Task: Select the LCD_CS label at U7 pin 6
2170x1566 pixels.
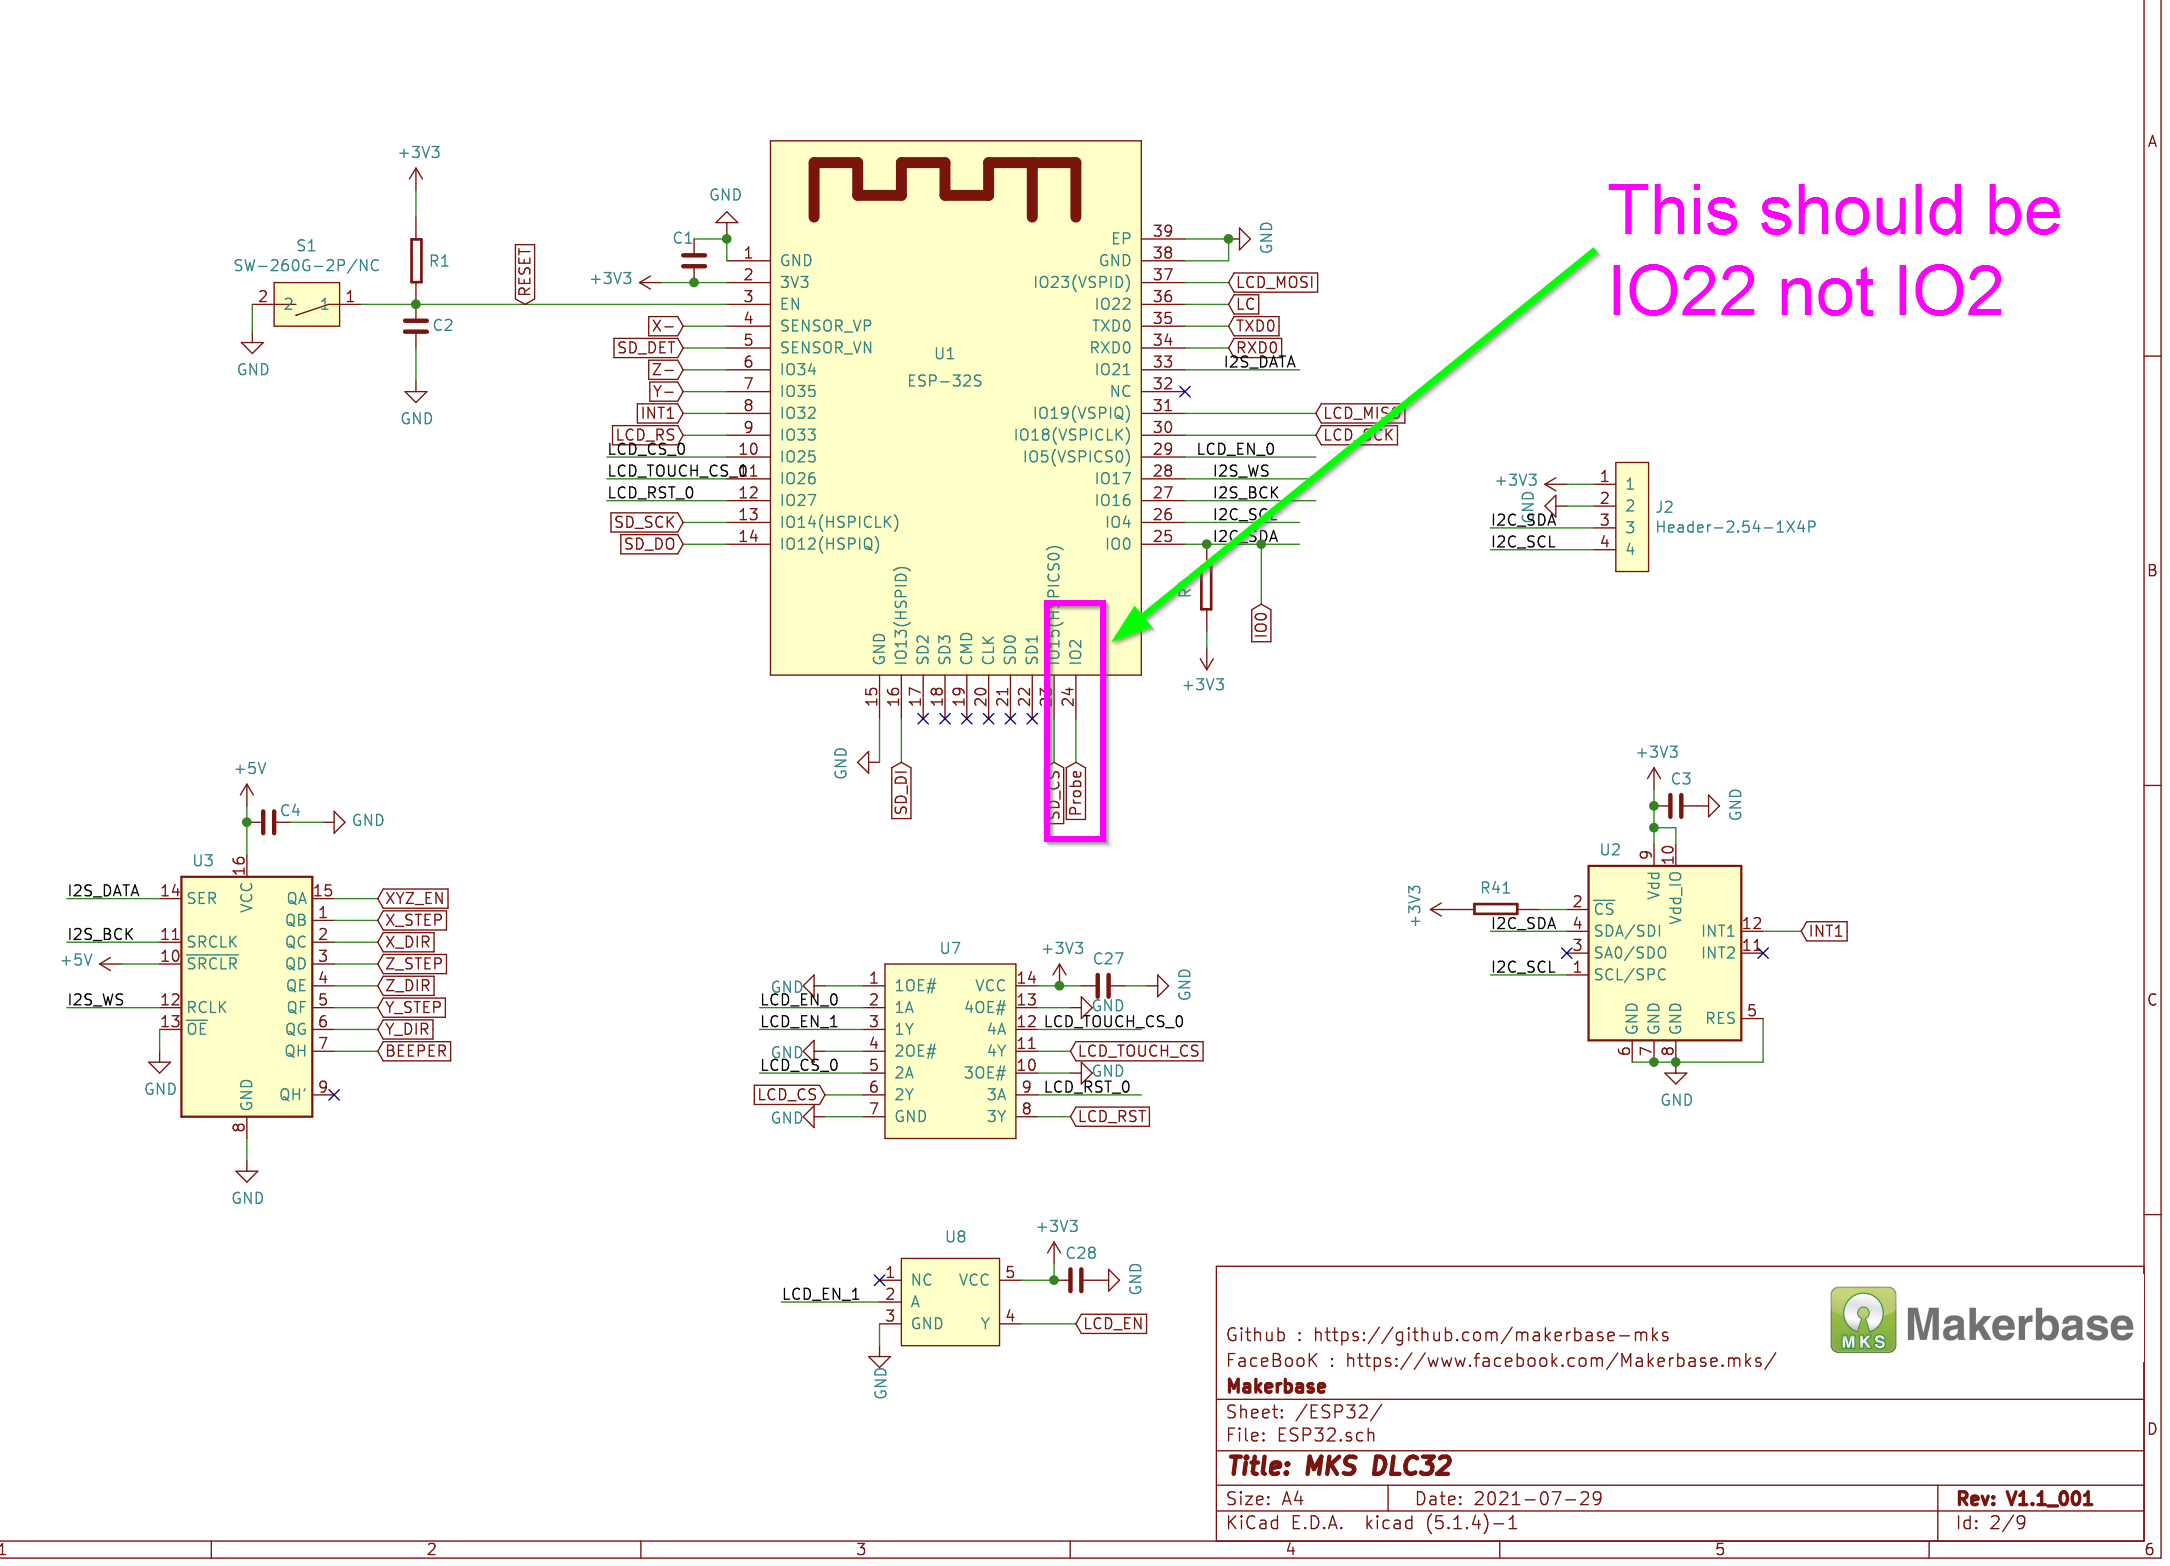Action: click(x=789, y=1095)
